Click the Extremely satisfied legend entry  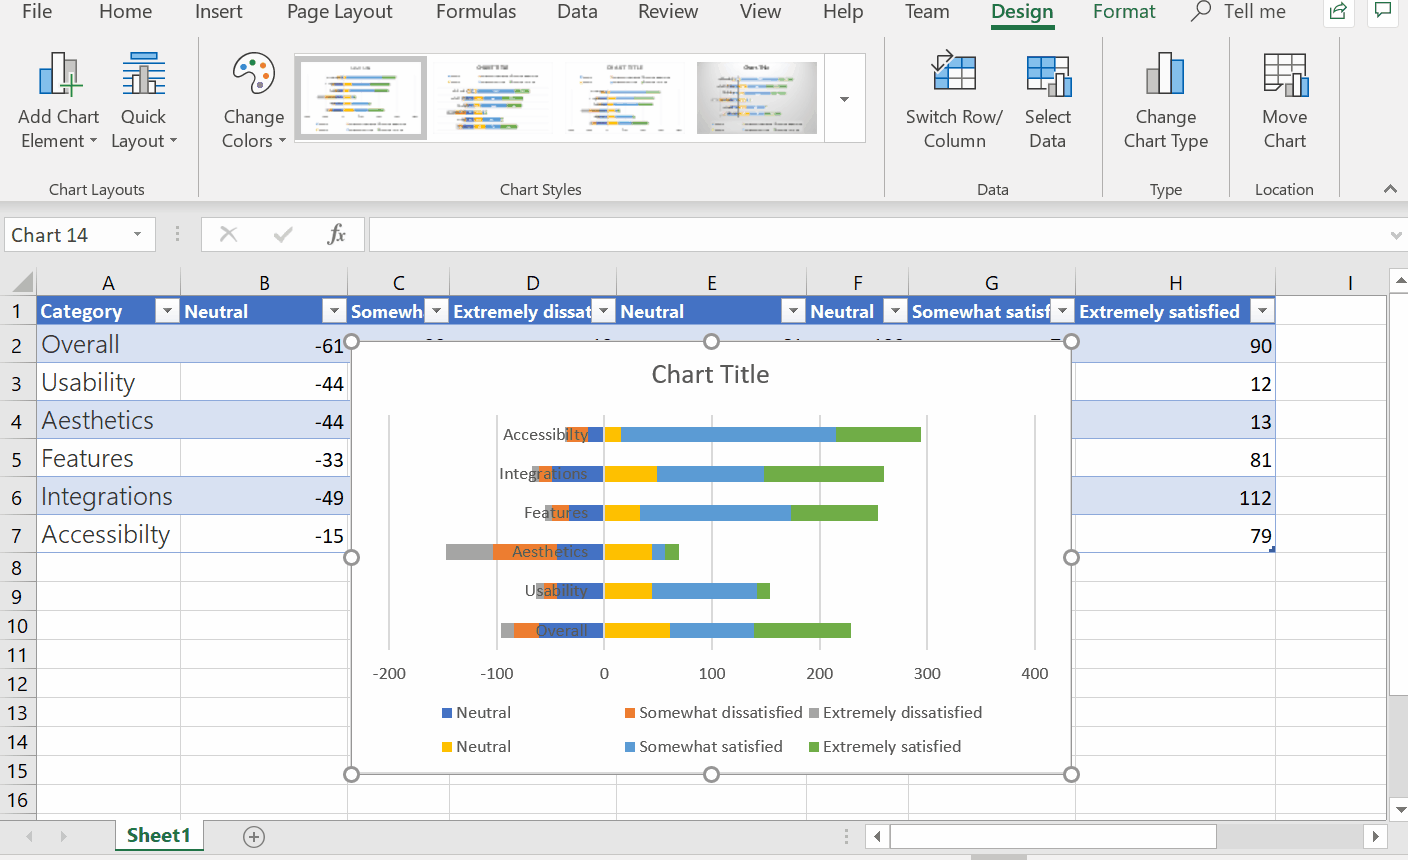pyautogui.click(x=884, y=747)
